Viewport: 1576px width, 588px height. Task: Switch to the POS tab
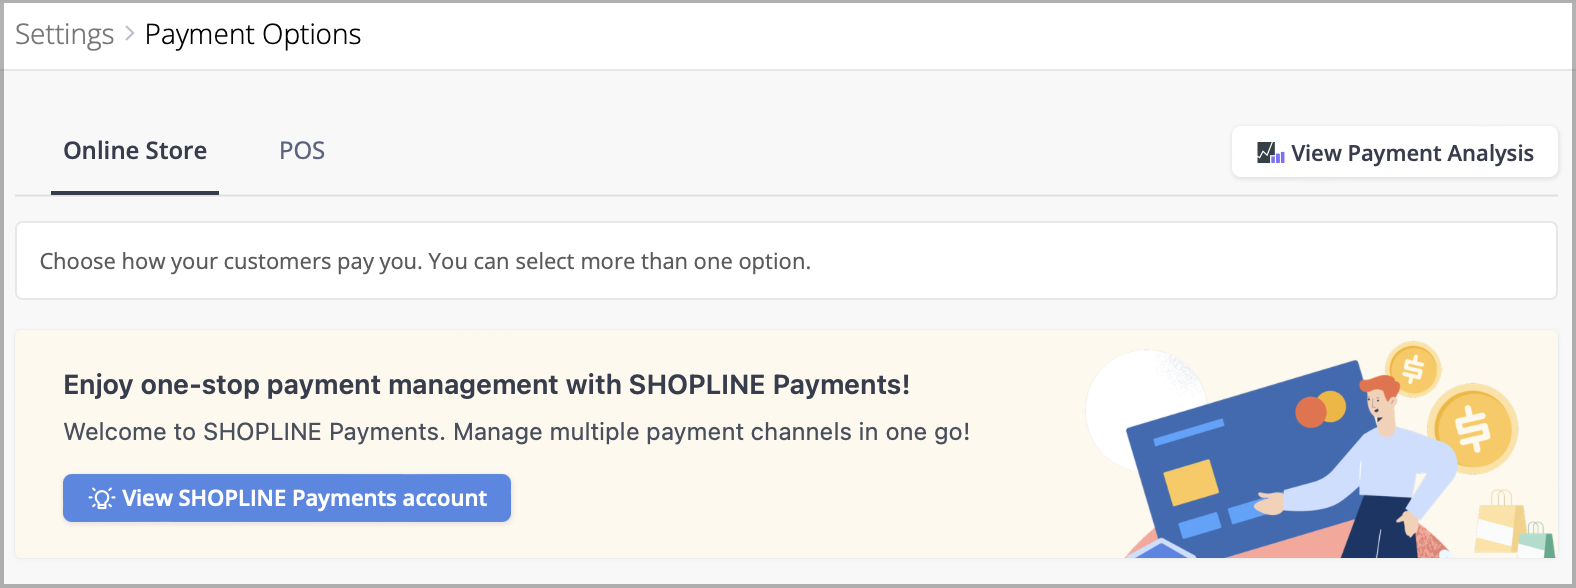coord(302,151)
